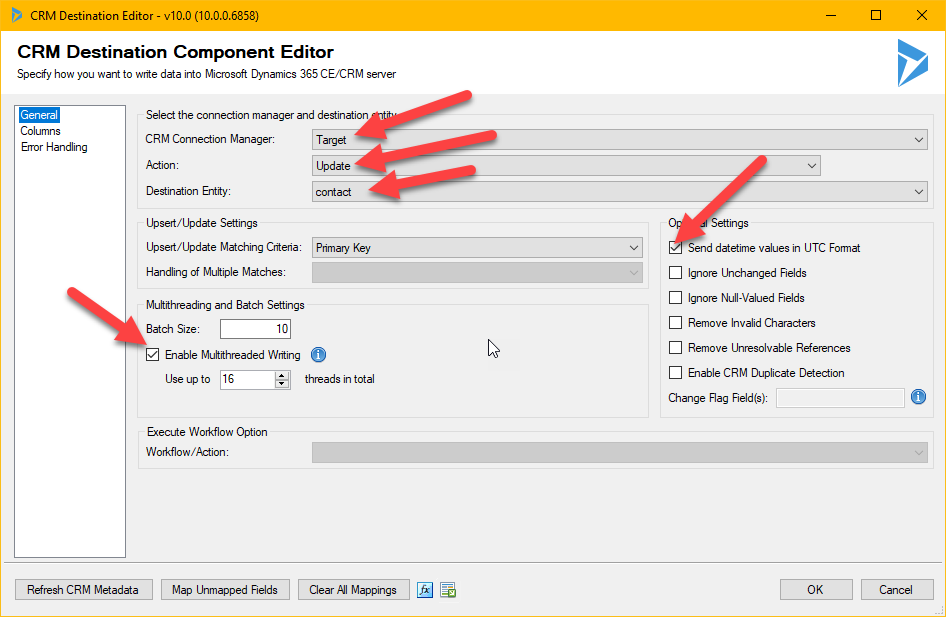The width and height of the screenshot is (946, 617).
Task: Increase thread count with up spinner arrow
Action: [x=282, y=375]
